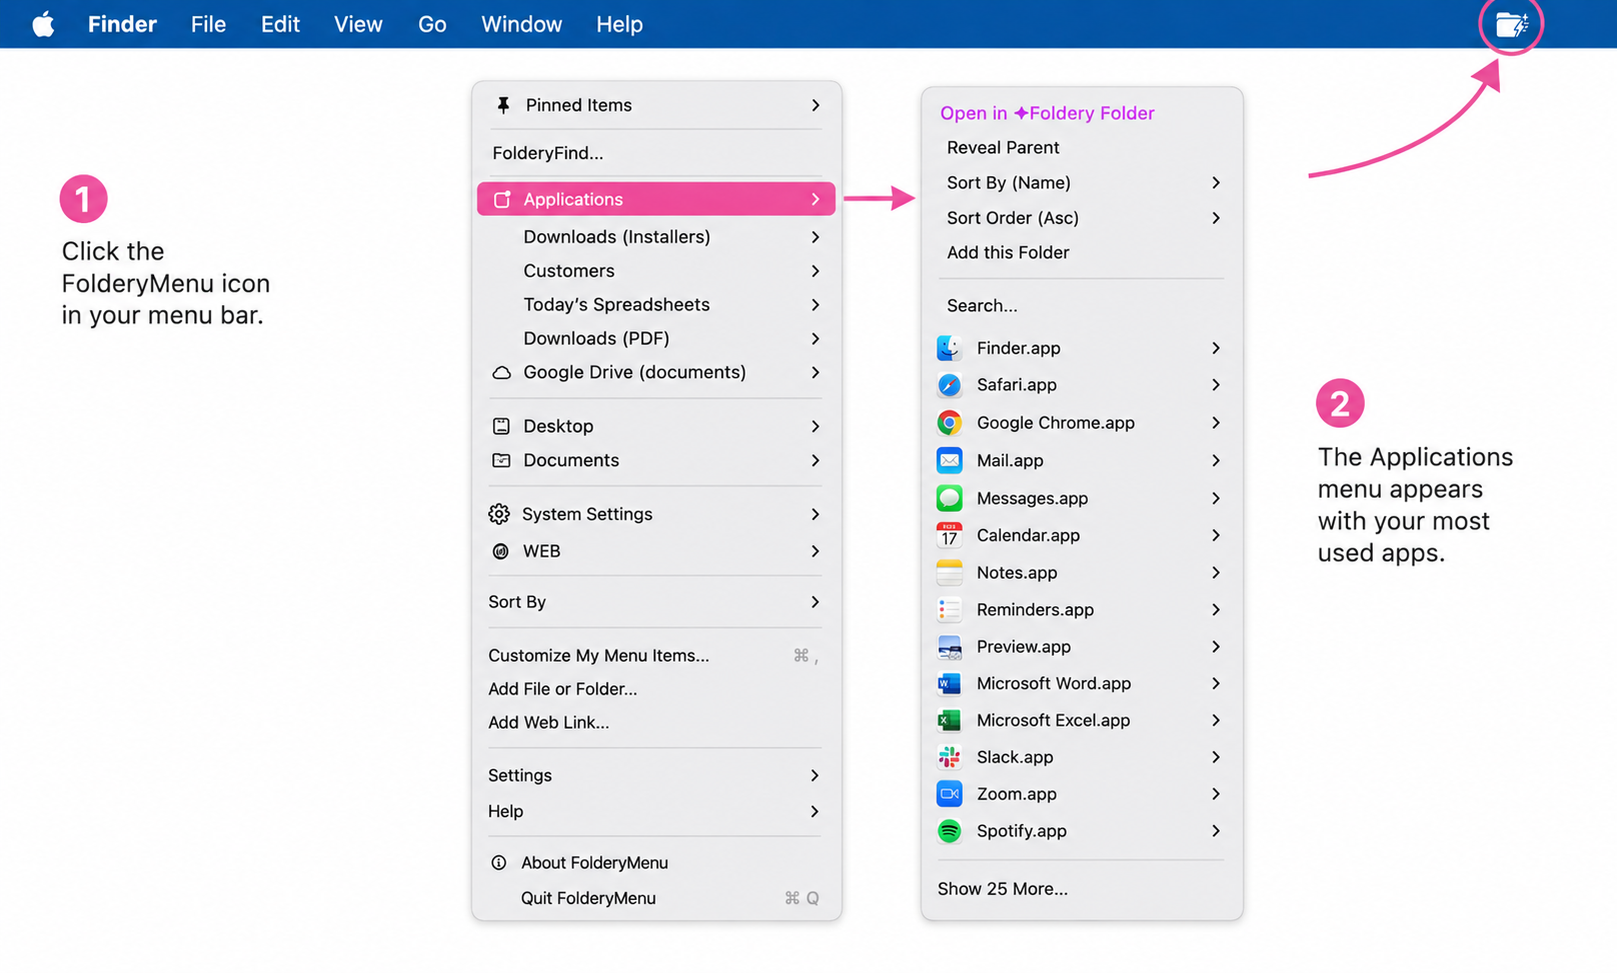Click the WEB globe icon

click(x=500, y=551)
